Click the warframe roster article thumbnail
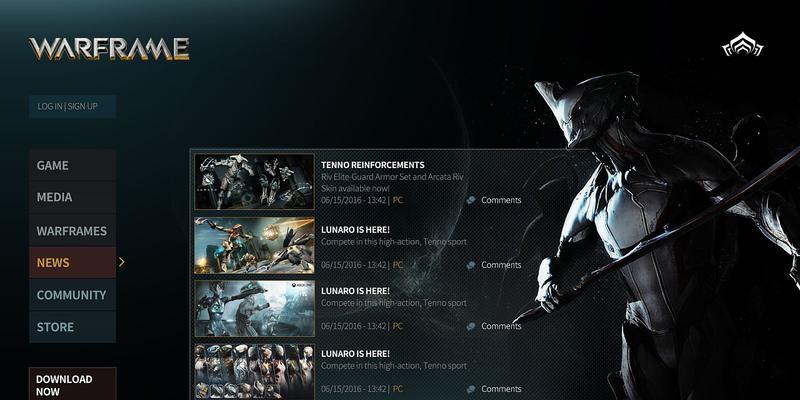The width and height of the screenshot is (800, 400). pyautogui.click(x=254, y=372)
